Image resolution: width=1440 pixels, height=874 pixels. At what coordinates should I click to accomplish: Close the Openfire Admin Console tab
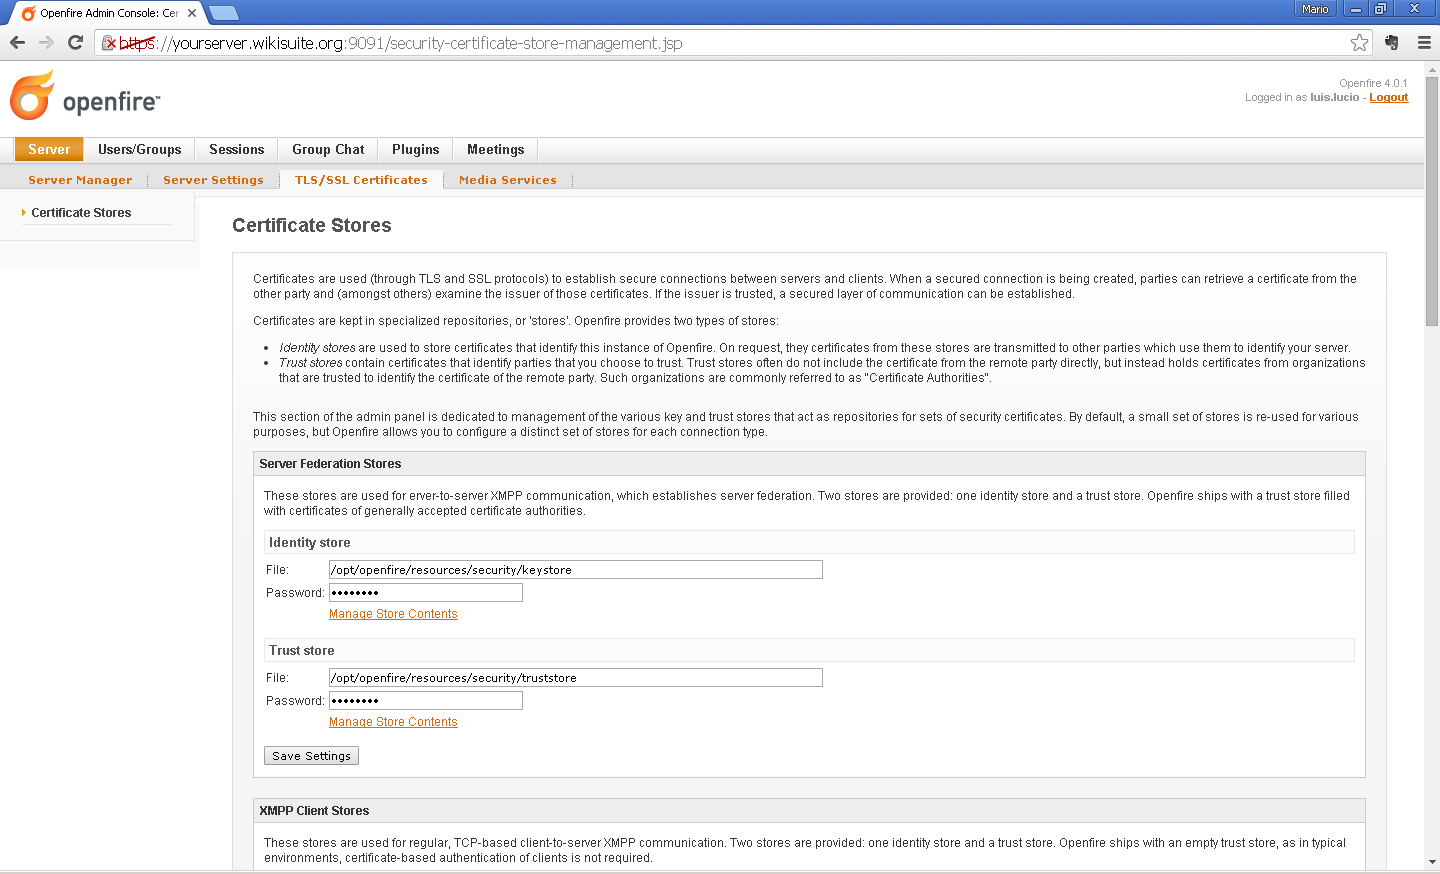tap(192, 13)
